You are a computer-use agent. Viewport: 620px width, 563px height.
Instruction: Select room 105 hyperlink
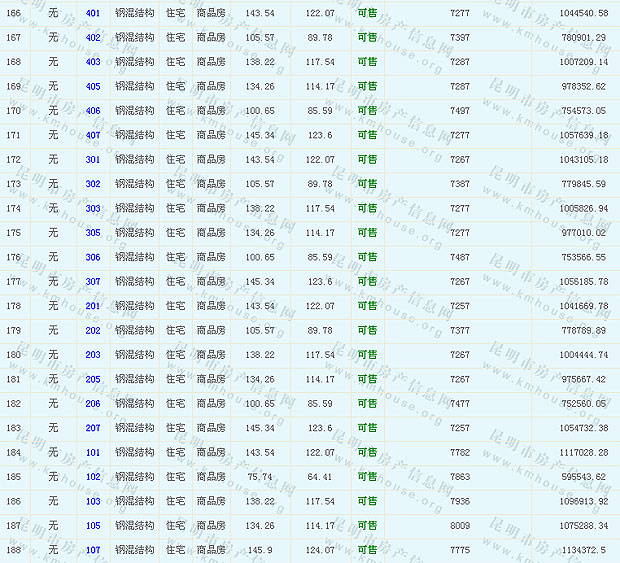point(93,526)
